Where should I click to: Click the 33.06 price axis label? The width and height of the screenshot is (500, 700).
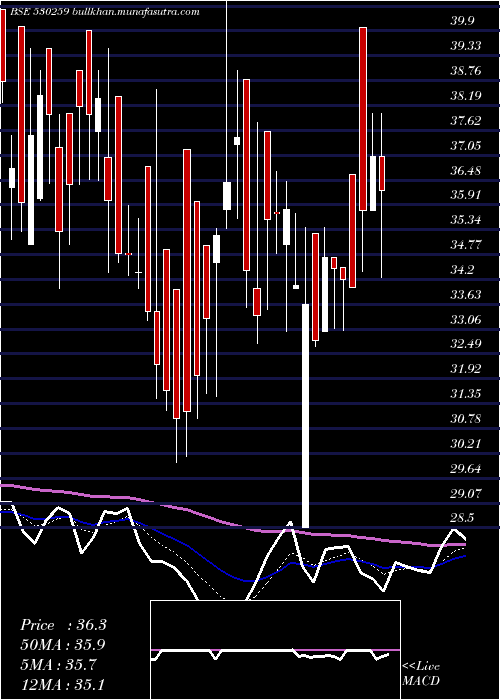[x=467, y=320]
